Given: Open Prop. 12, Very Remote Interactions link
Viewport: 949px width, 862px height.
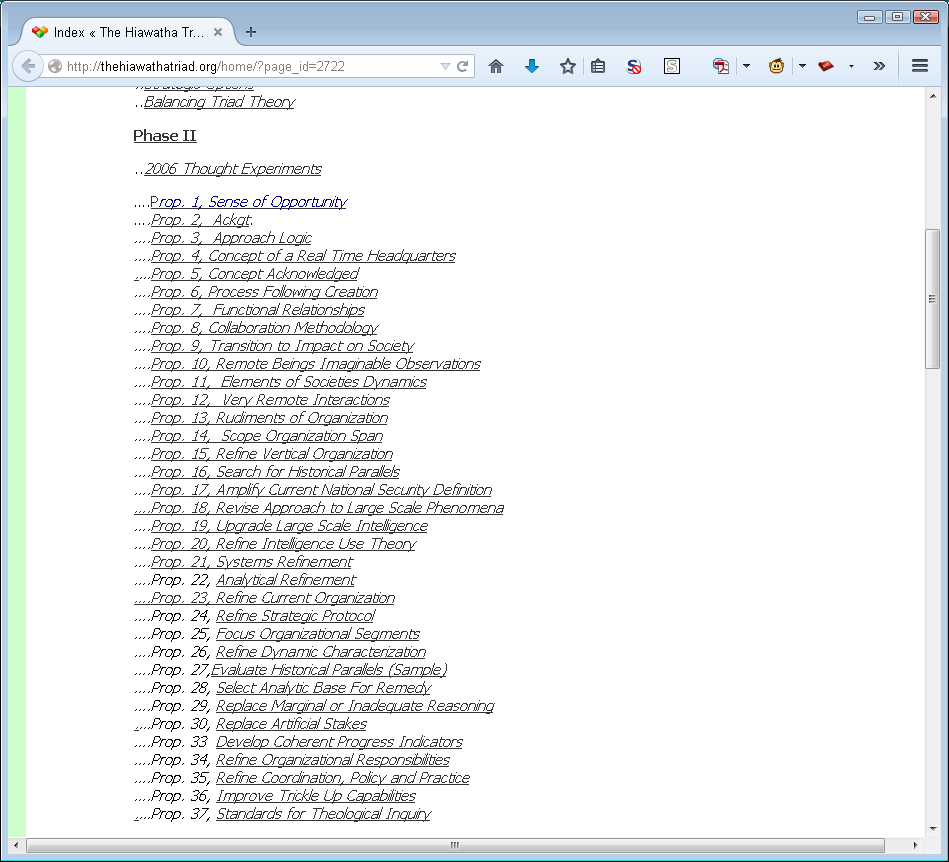Looking at the screenshot, I should [x=271, y=400].
